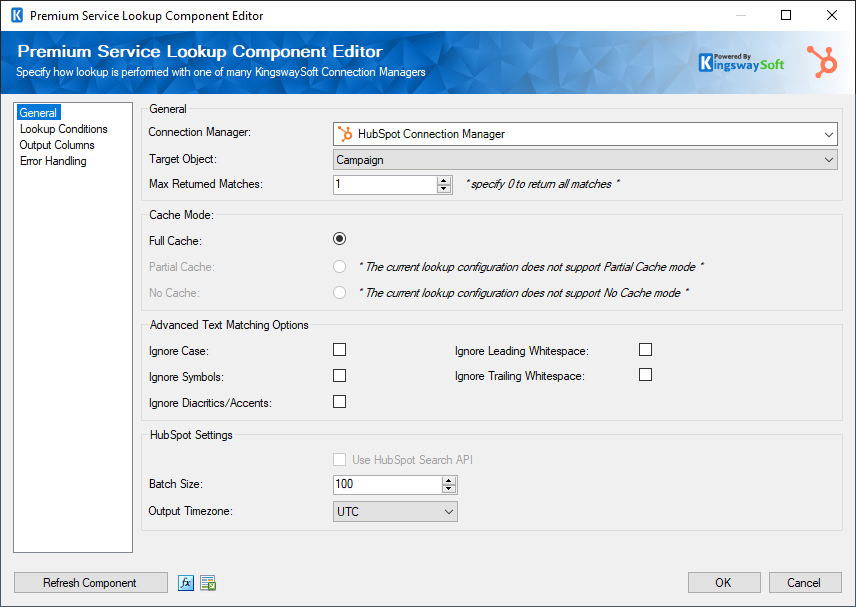The height and width of the screenshot is (607, 856).
Task: Switch to the Output Columns page
Action: click(x=57, y=145)
